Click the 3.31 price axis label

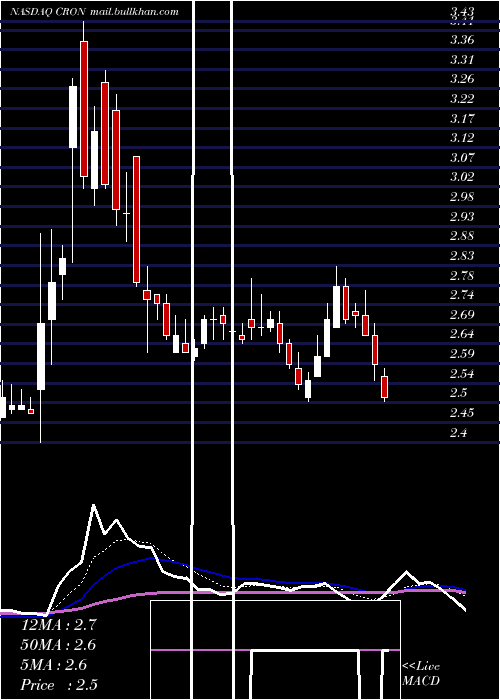click(462, 59)
